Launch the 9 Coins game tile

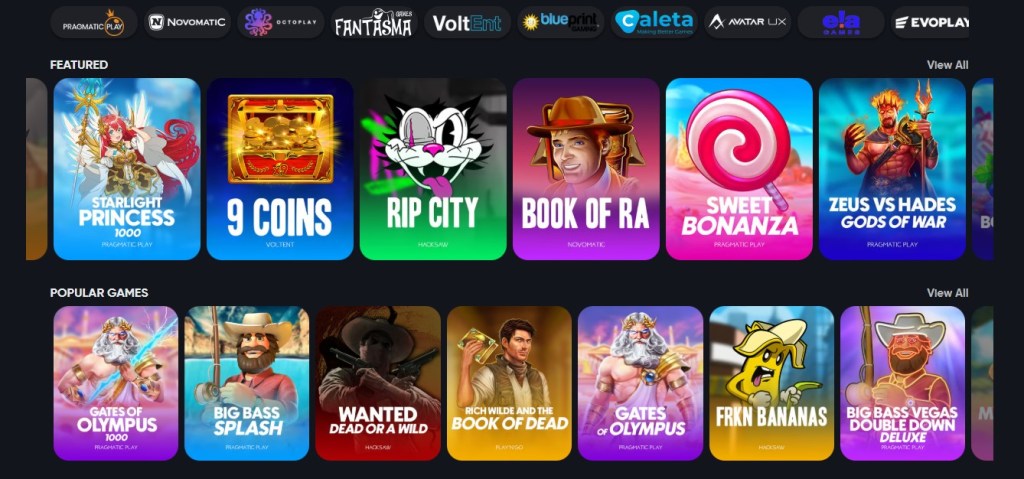(280, 169)
